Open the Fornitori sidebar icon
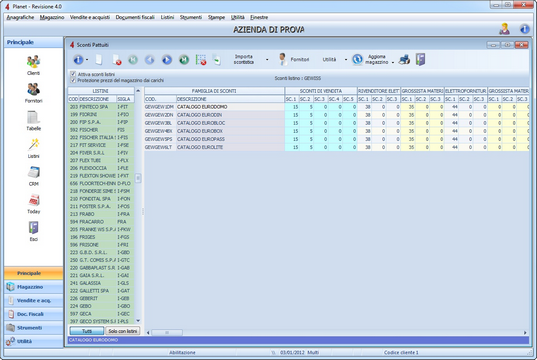This screenshot has width=537, height=360. click(x=33, y=89)
